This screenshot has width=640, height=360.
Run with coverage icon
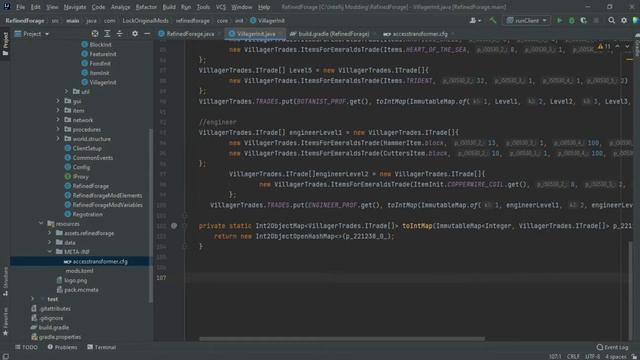(x=584, y=20)
